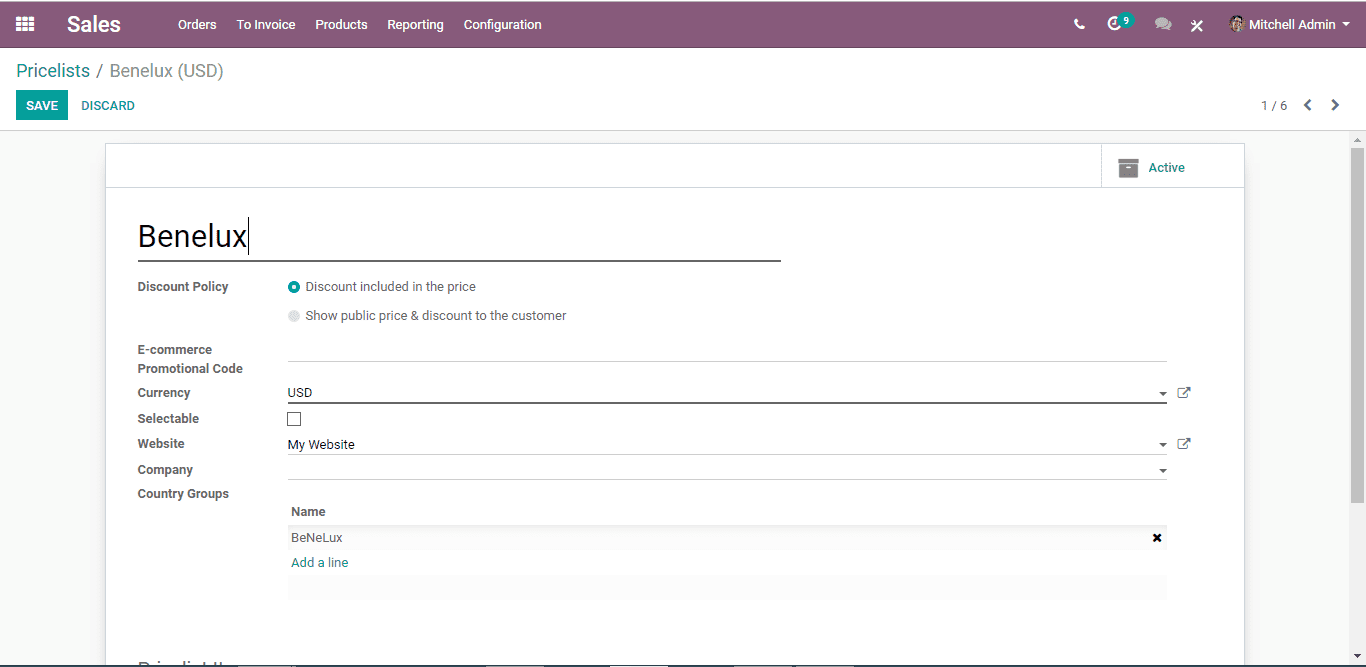Open the Orders menu
This screenshot has width=1366, height=667.
[197, 24]
